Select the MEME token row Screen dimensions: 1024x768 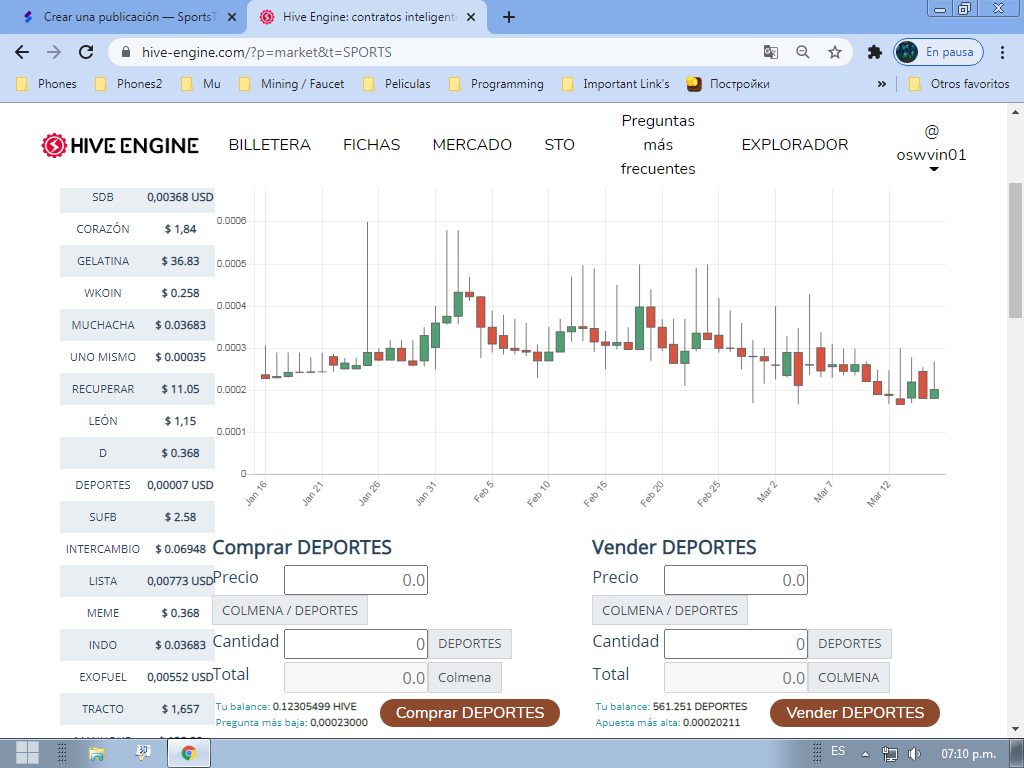click(x=137, y=613)
